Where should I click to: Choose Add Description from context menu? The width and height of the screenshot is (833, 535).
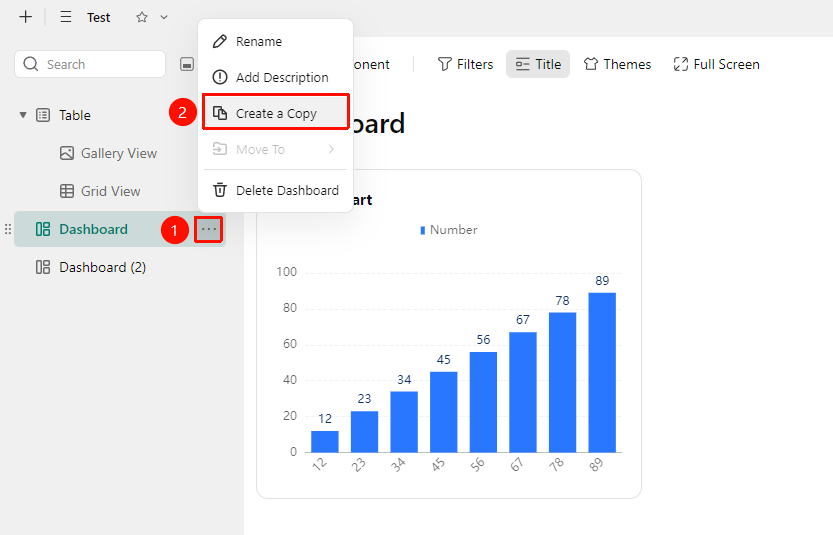tap(275, 78)
